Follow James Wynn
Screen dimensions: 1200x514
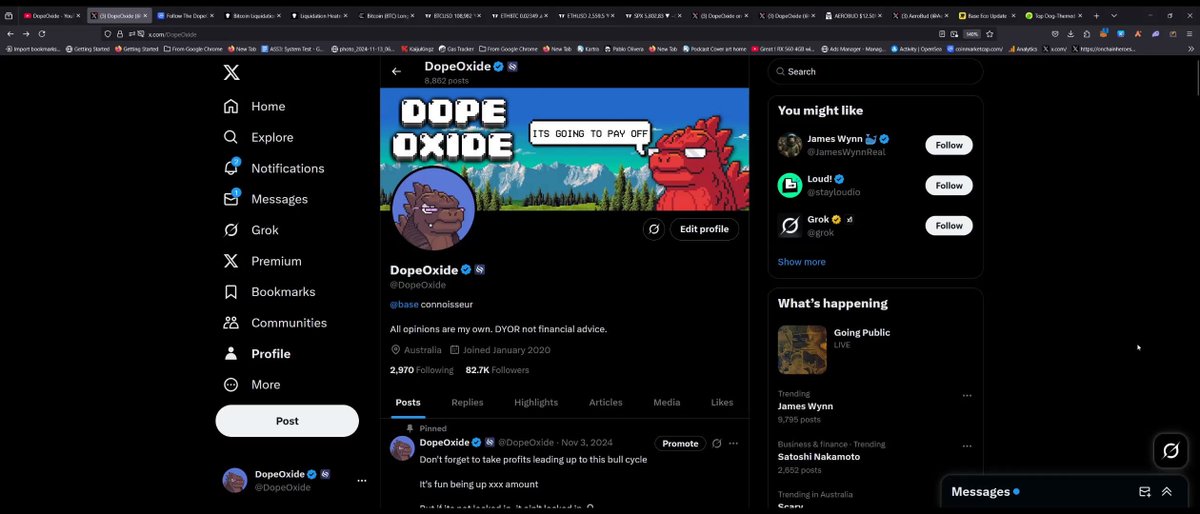(x=949, y=145)
